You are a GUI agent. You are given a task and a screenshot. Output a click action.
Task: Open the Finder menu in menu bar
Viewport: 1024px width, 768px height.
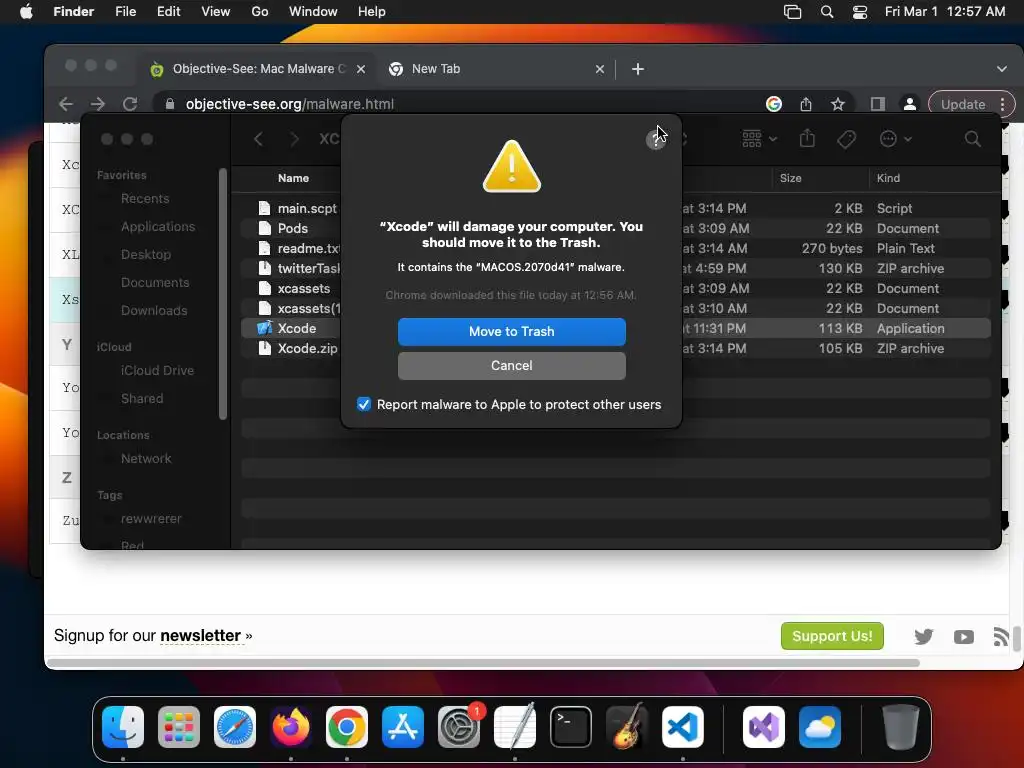pos(73,12)
